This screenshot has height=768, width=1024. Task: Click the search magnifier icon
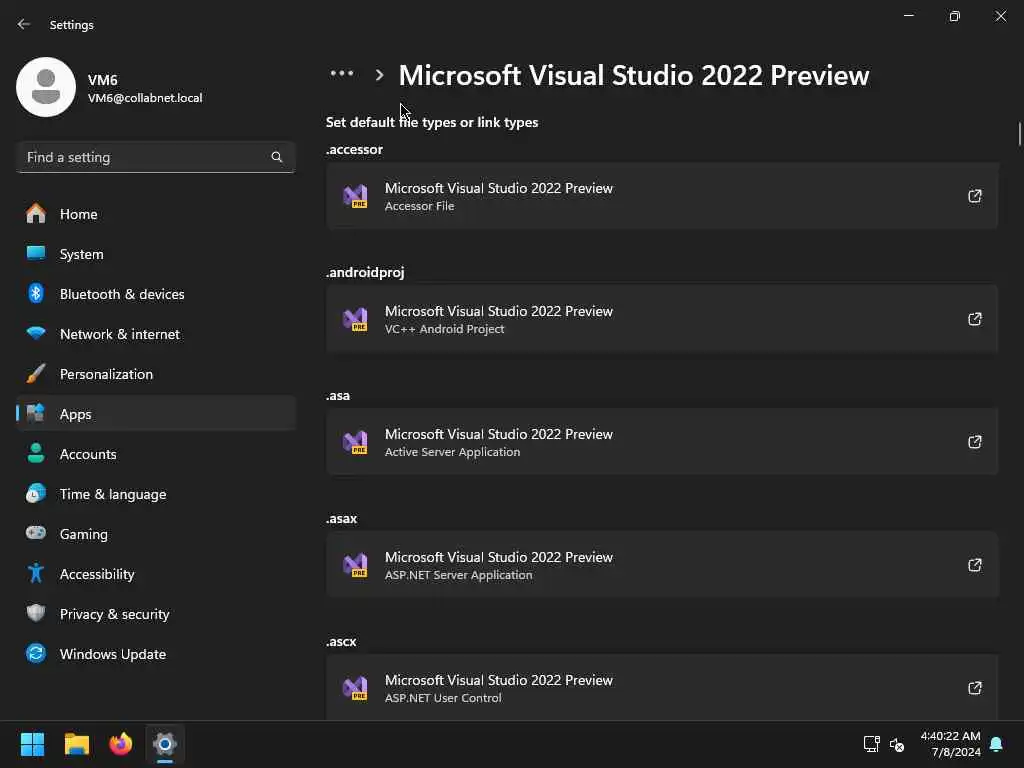tap(277, 157)
